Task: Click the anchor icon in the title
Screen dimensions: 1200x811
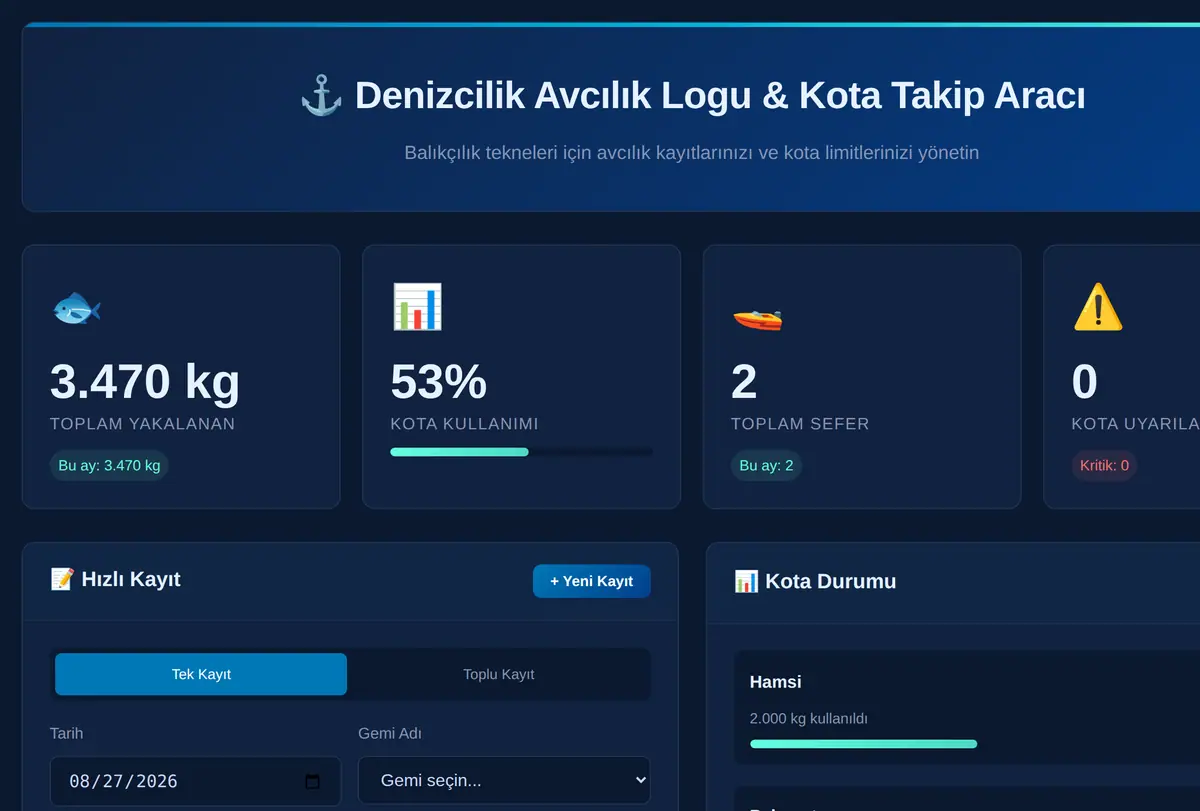Action: point(321,97)
